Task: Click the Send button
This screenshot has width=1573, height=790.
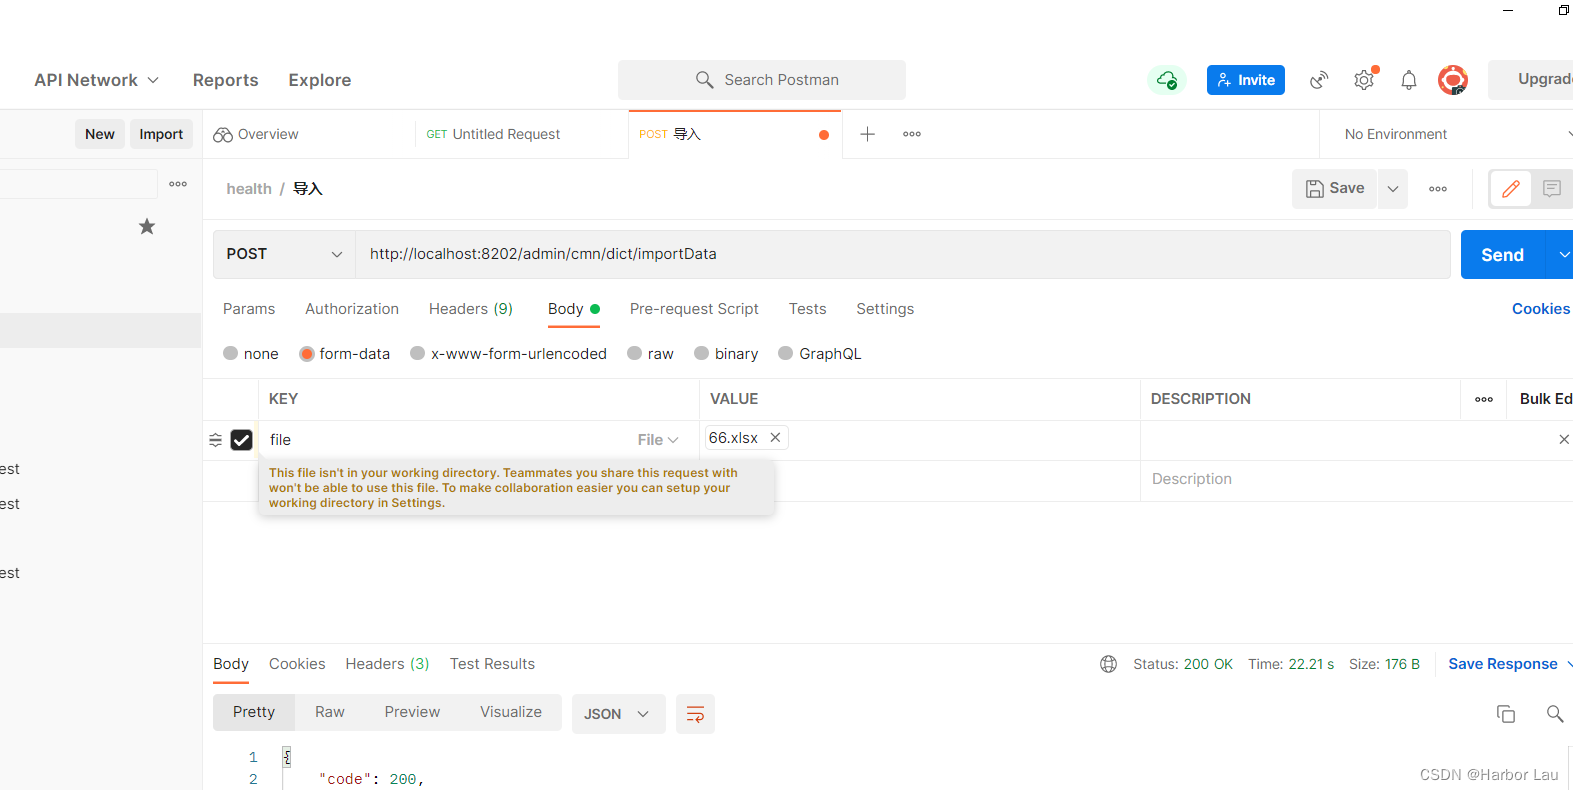Action: 1503,255
